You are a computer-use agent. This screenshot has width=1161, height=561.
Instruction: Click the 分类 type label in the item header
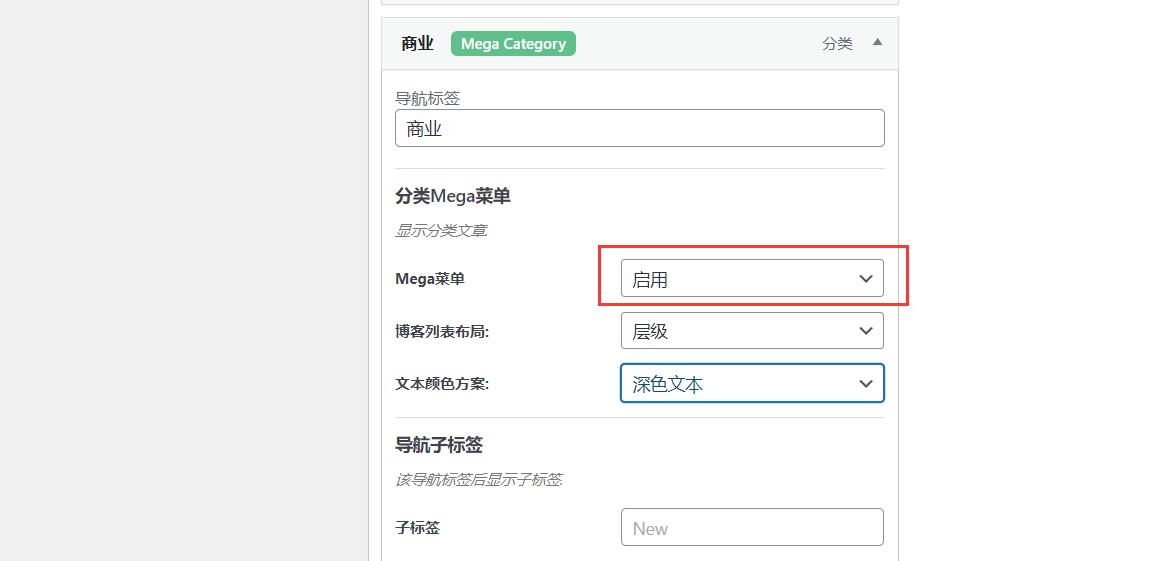pos(837,44)
